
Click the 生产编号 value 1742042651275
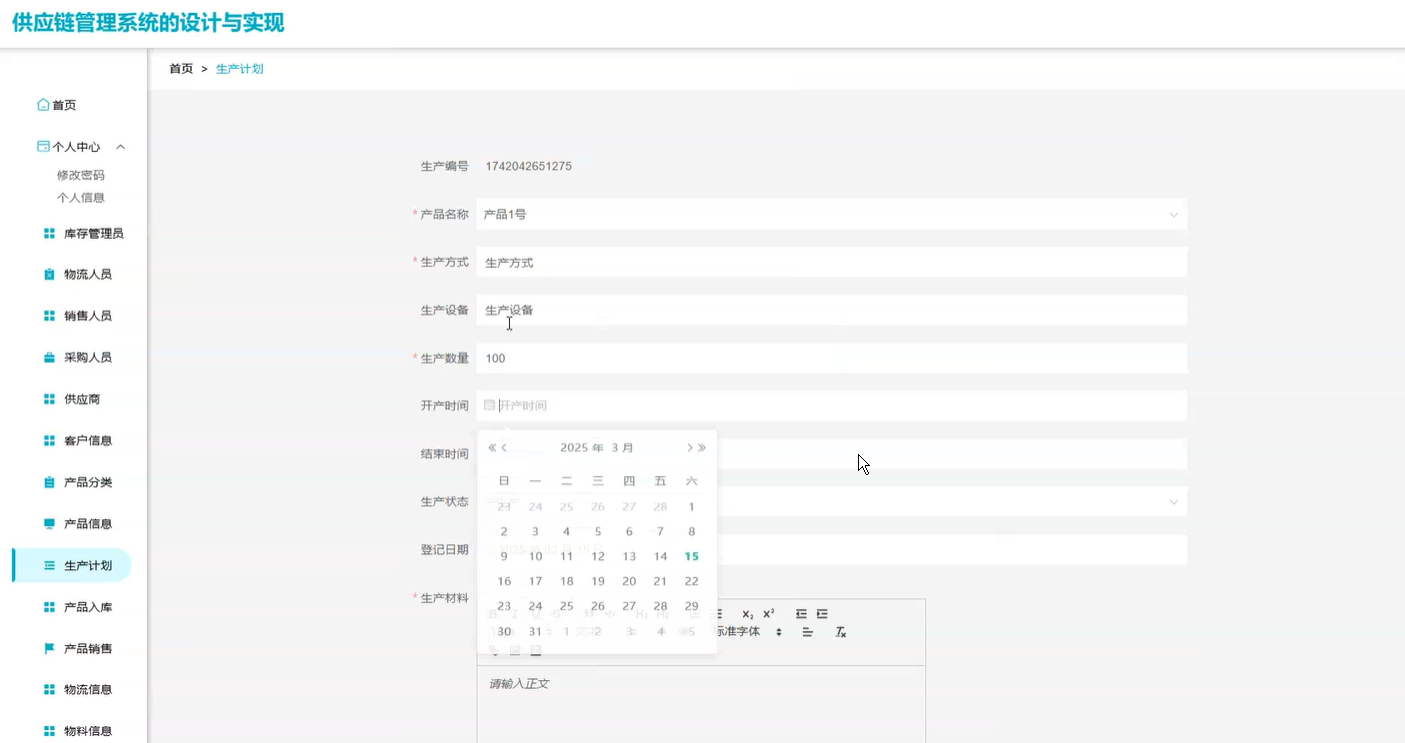coord(528,166)
